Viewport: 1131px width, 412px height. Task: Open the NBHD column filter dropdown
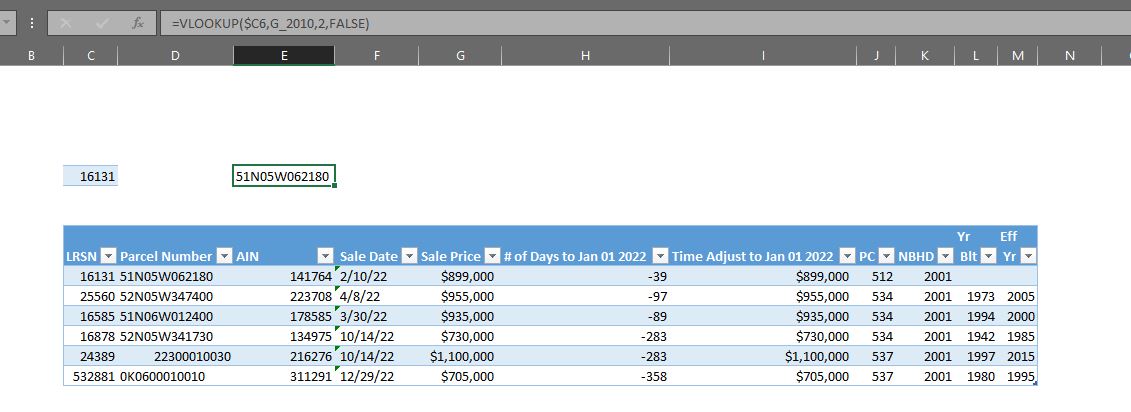[x=944, y=257]
